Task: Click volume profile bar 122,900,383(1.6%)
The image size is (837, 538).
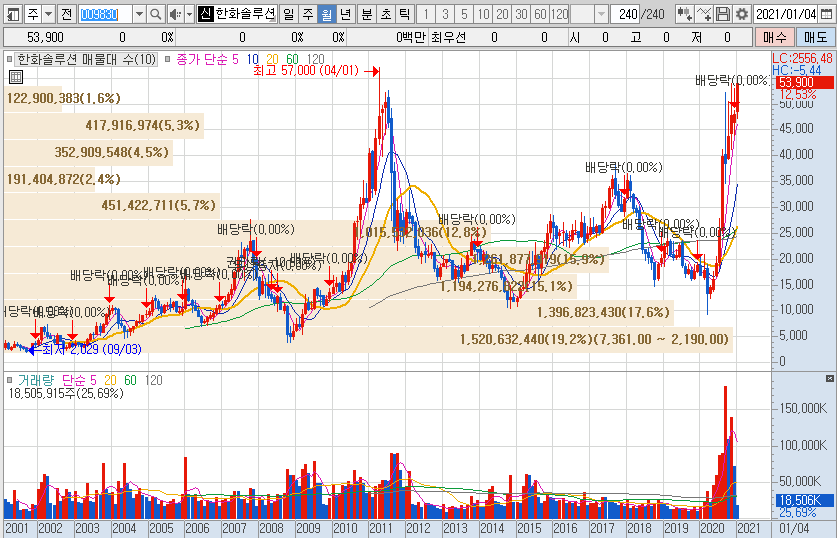Action: coord(33,98)
